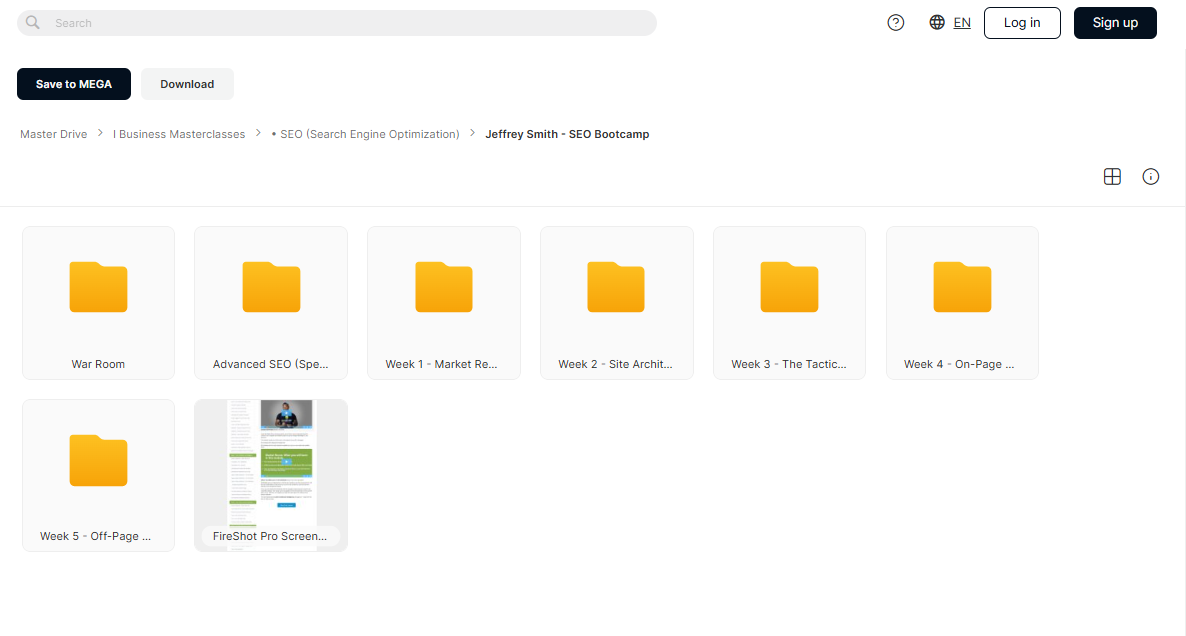Navigate to Business Masterclasses breadcrumb

click(179, 134)
